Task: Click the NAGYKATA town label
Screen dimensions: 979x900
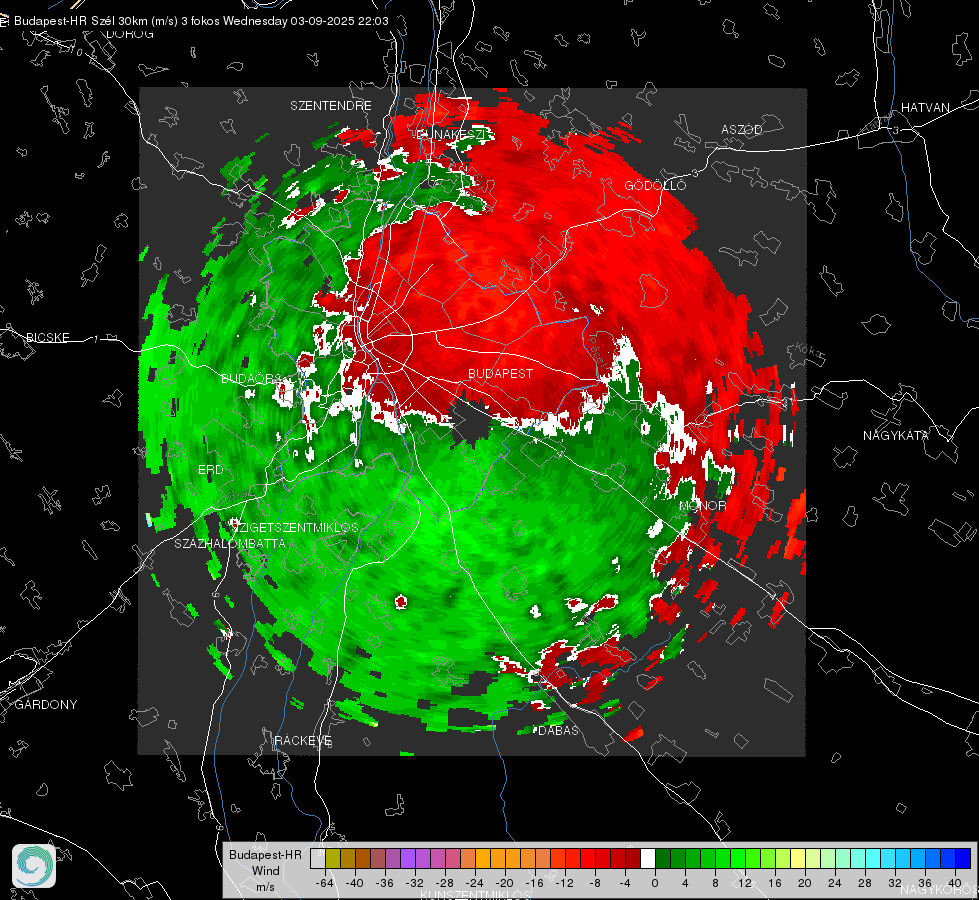Action: point(895,435)
